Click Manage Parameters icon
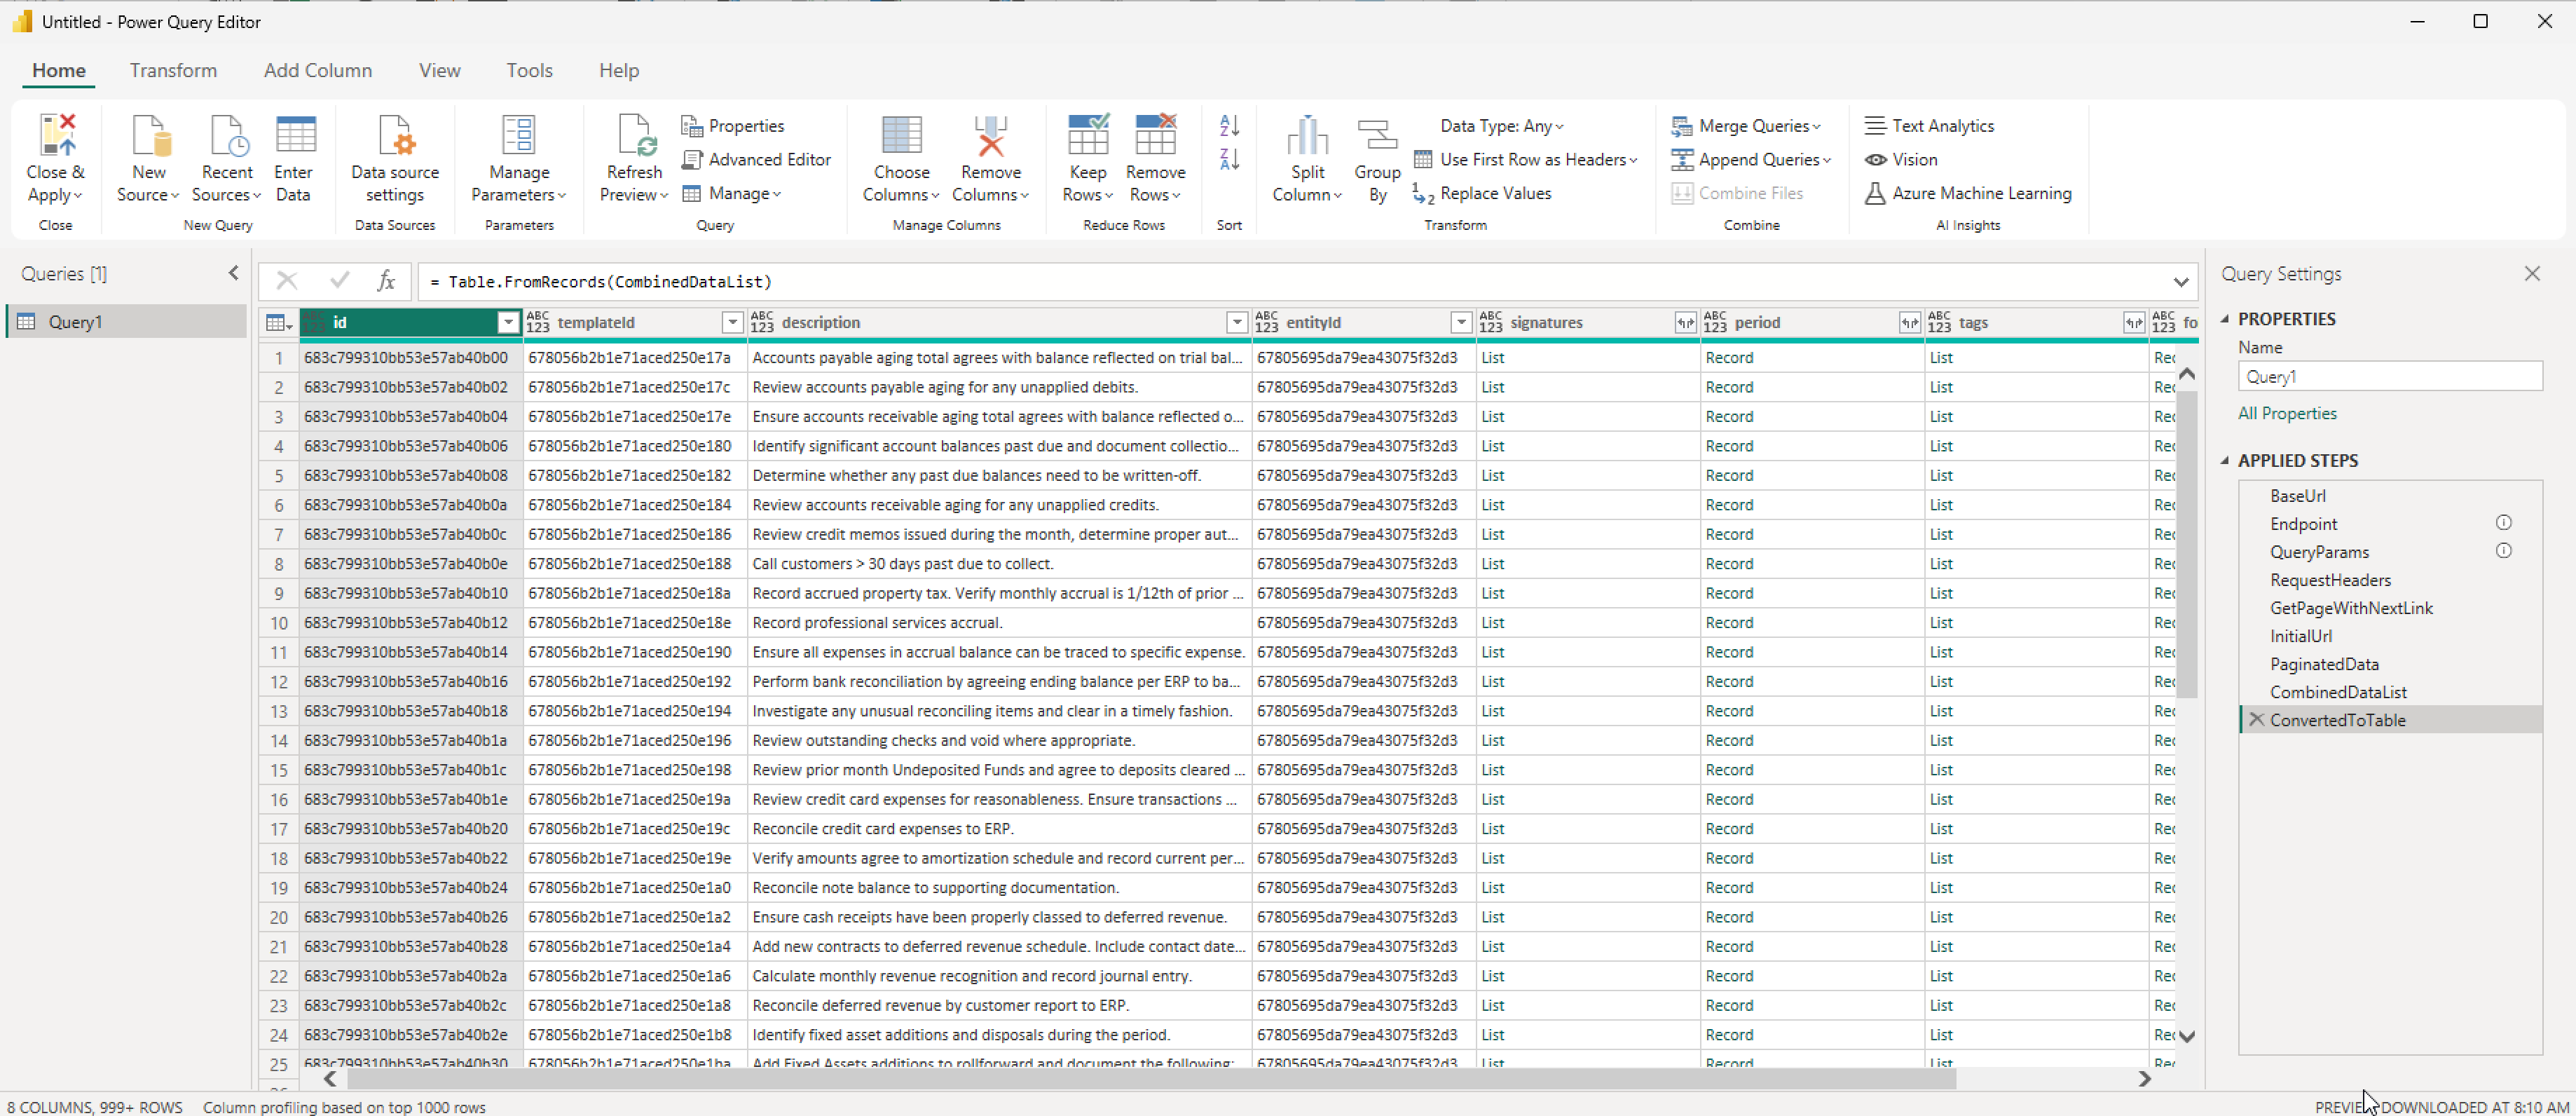2576x1116 pixels. click(518, 135)
